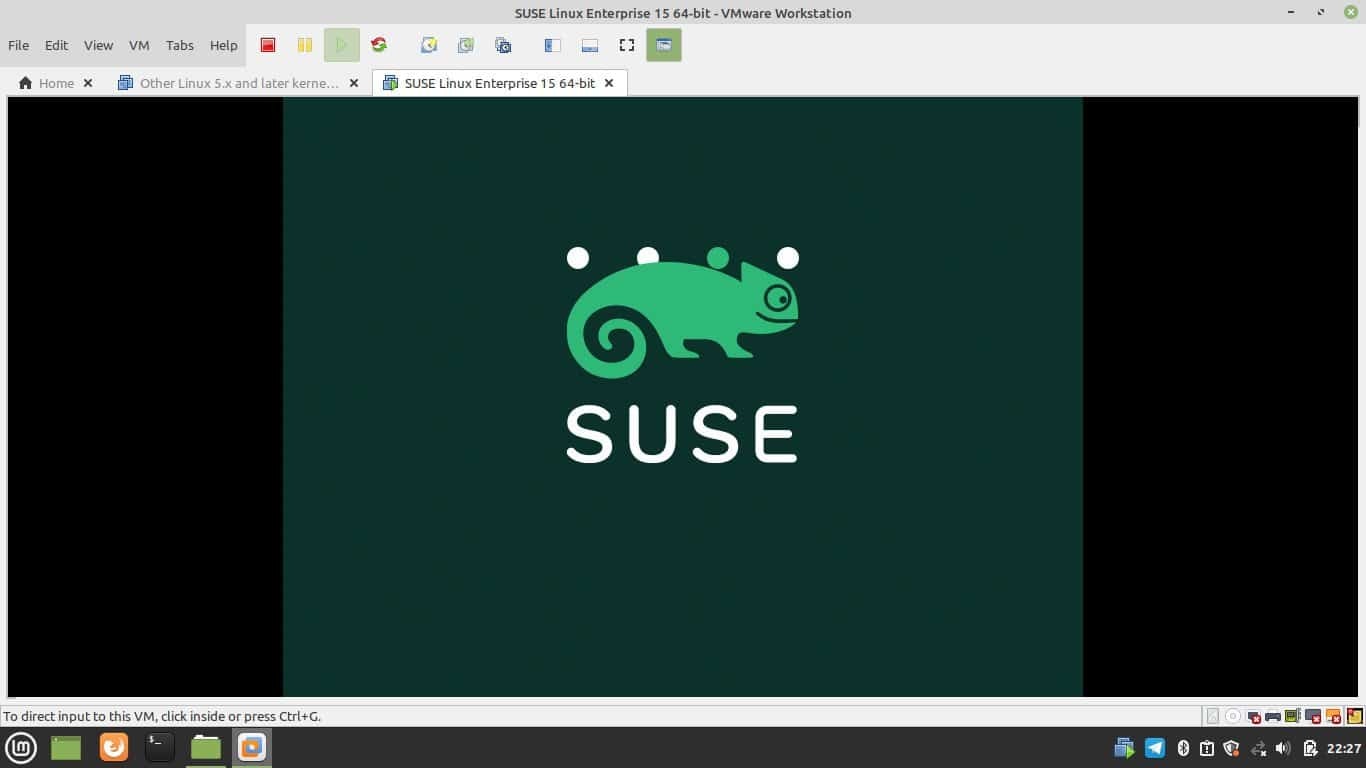1366x768 pixels.
Task: Open the network connection tray icon
Action: pos(1259,748)
